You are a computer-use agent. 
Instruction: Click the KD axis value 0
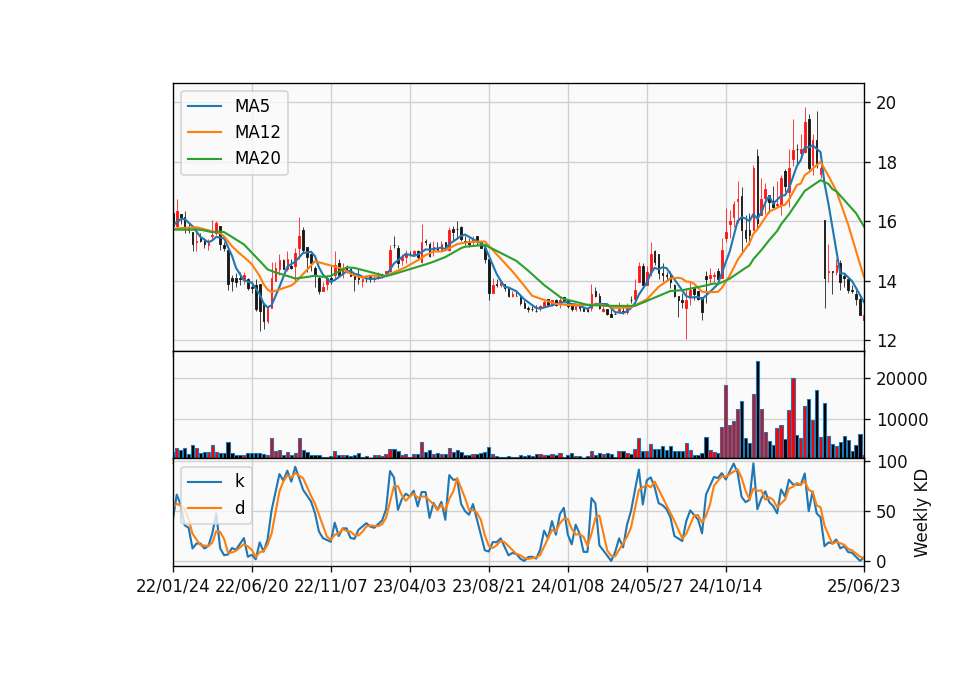pos(881,561)
